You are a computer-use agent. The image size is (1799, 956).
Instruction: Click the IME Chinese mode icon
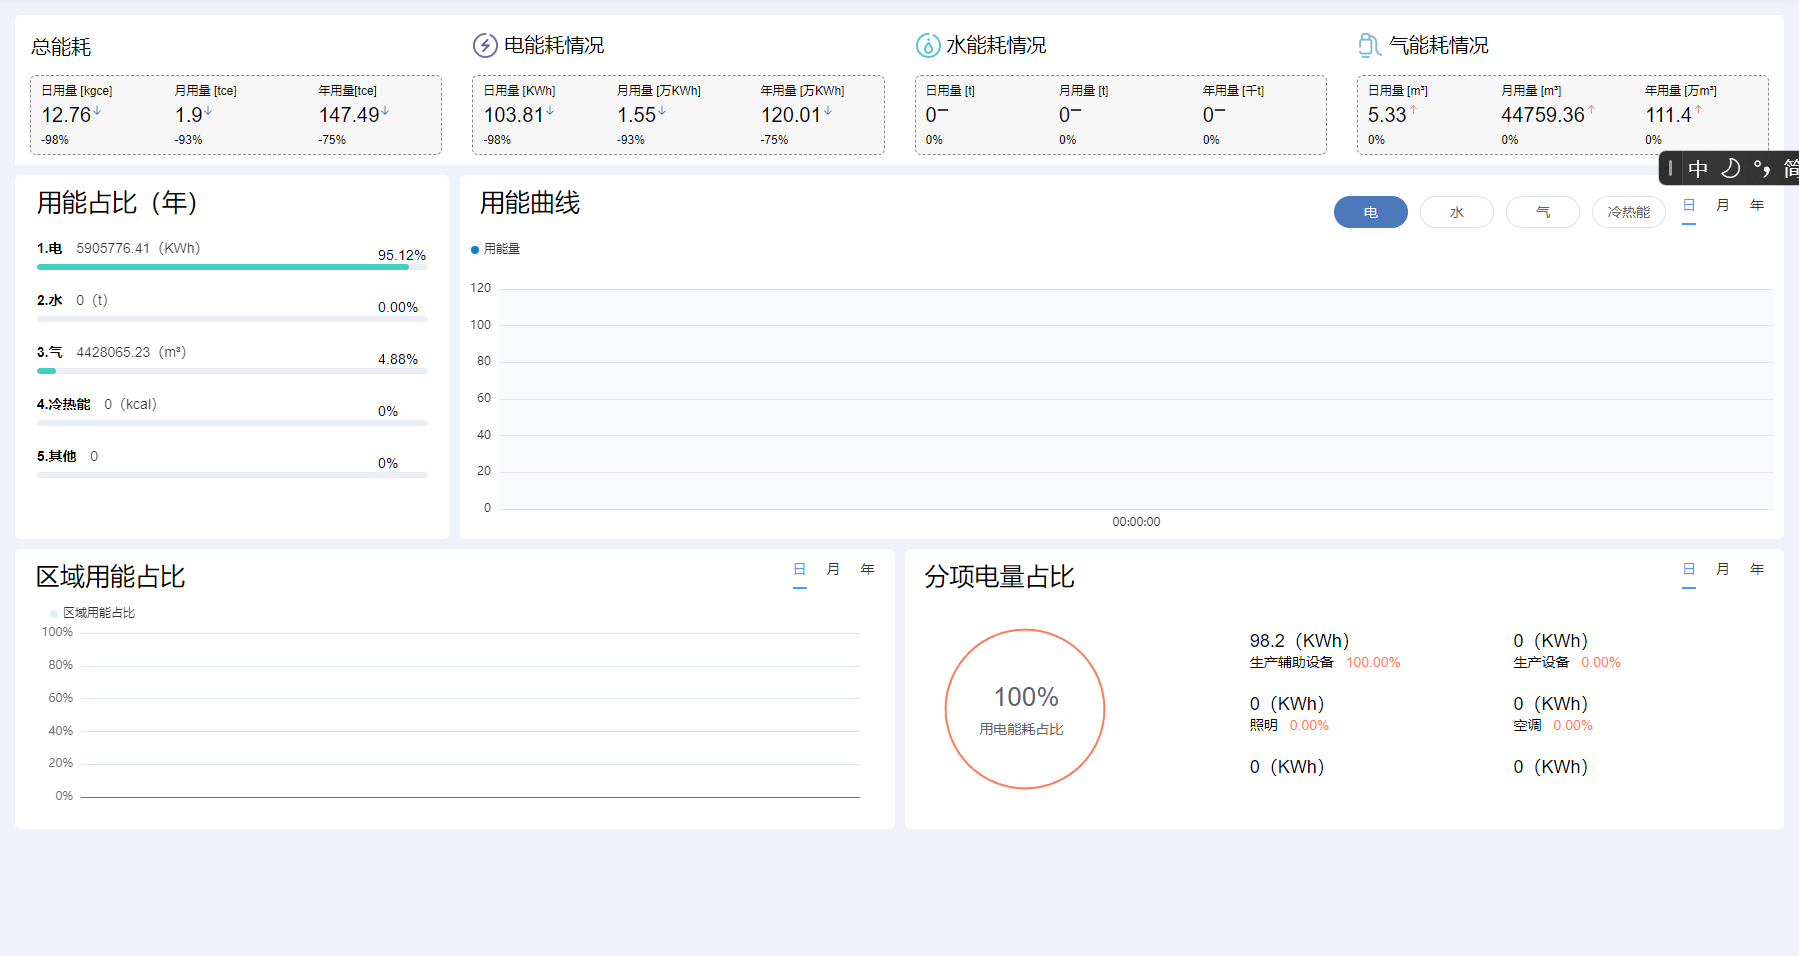(x=1698, y=169)
